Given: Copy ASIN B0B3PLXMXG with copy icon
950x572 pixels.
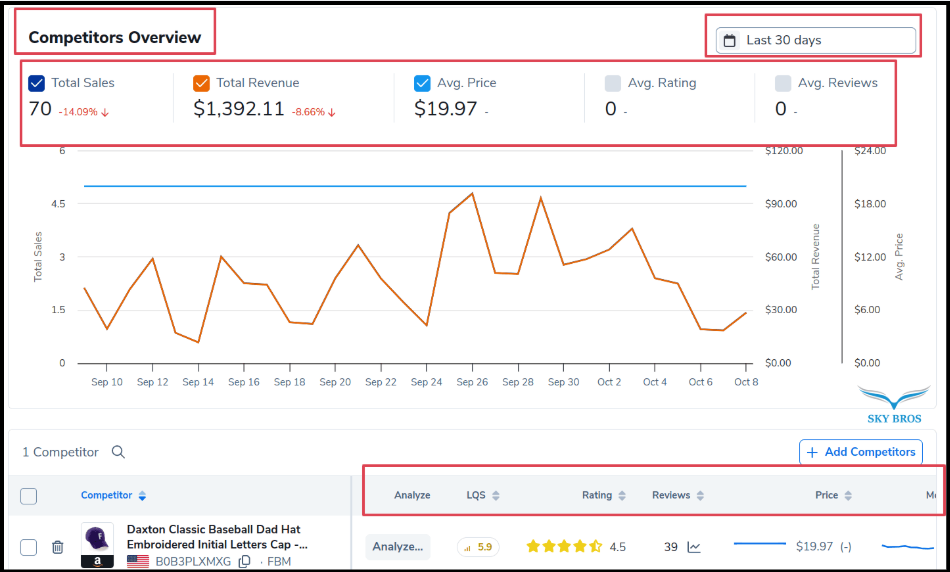Looking at the screenshot, I should [244, 562].
